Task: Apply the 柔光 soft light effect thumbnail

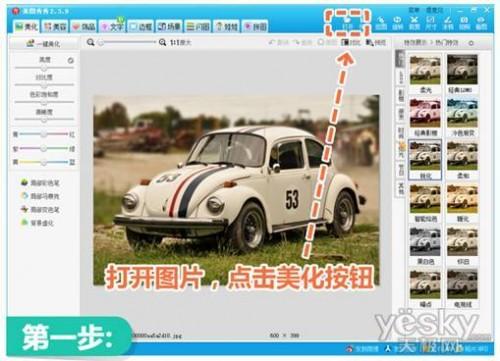Action: point(425,70)
